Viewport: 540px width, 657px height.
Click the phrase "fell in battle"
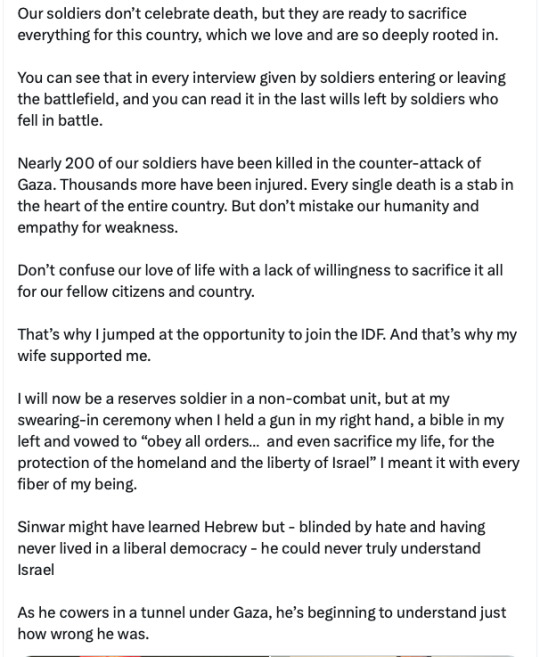coord(60,121)
